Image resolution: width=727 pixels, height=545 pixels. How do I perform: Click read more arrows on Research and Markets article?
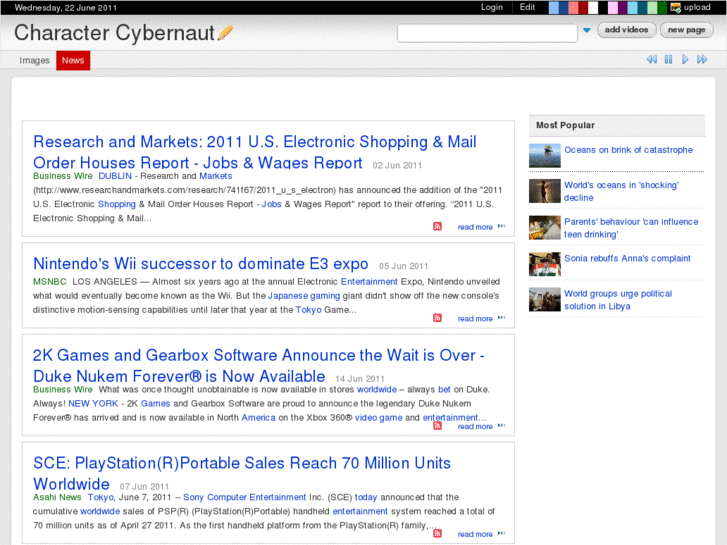[501, 226]
